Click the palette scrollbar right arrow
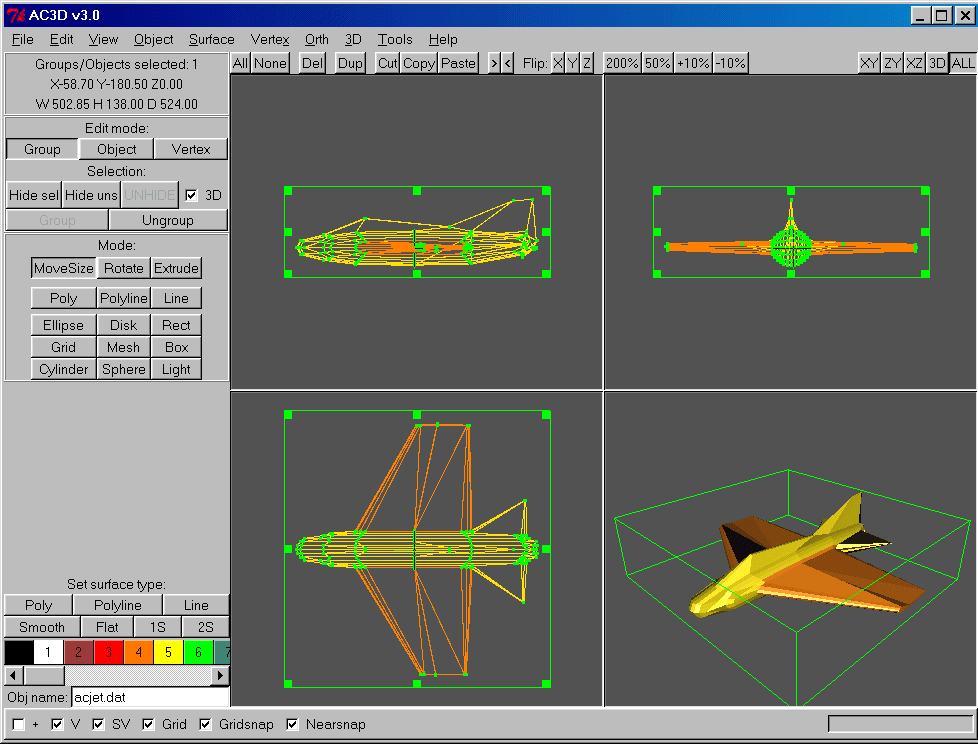This screenshot has height=744, width=978. pyautogui.click(x=222, y=676)
